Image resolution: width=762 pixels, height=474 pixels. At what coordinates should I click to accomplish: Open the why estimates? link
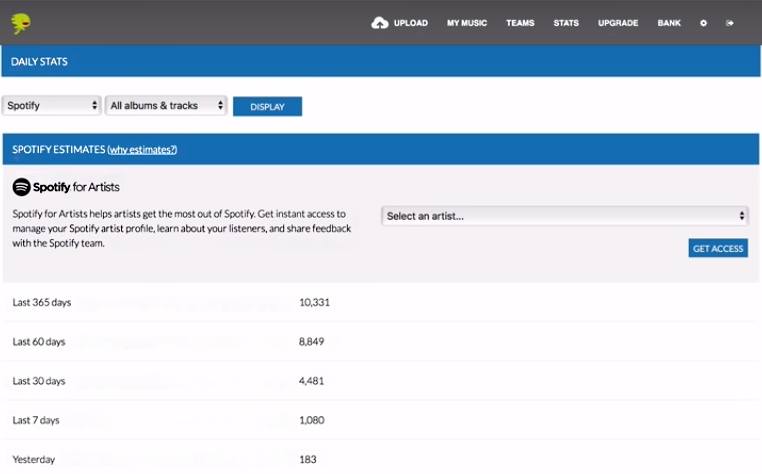click(x=142, y=150)
